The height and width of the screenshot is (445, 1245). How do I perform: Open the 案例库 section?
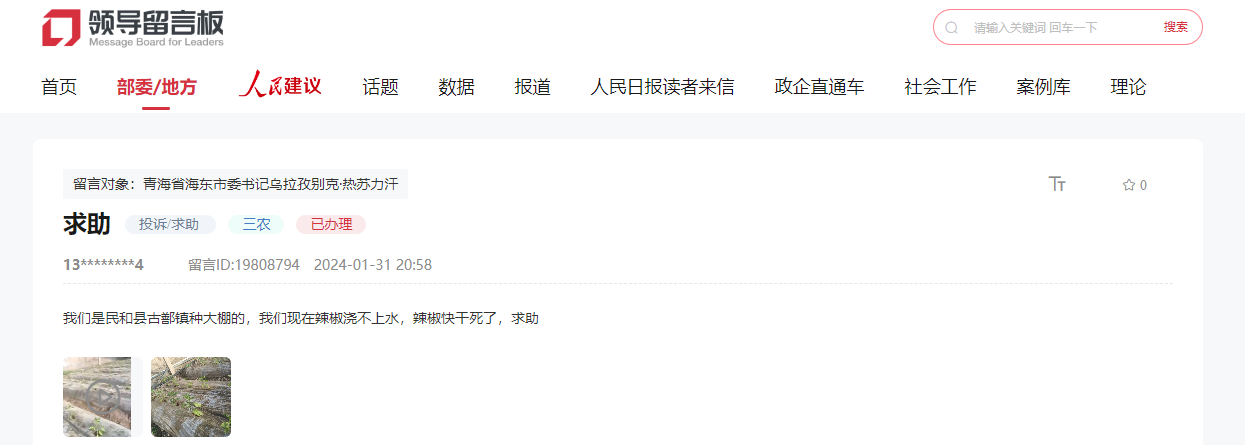1043,87
